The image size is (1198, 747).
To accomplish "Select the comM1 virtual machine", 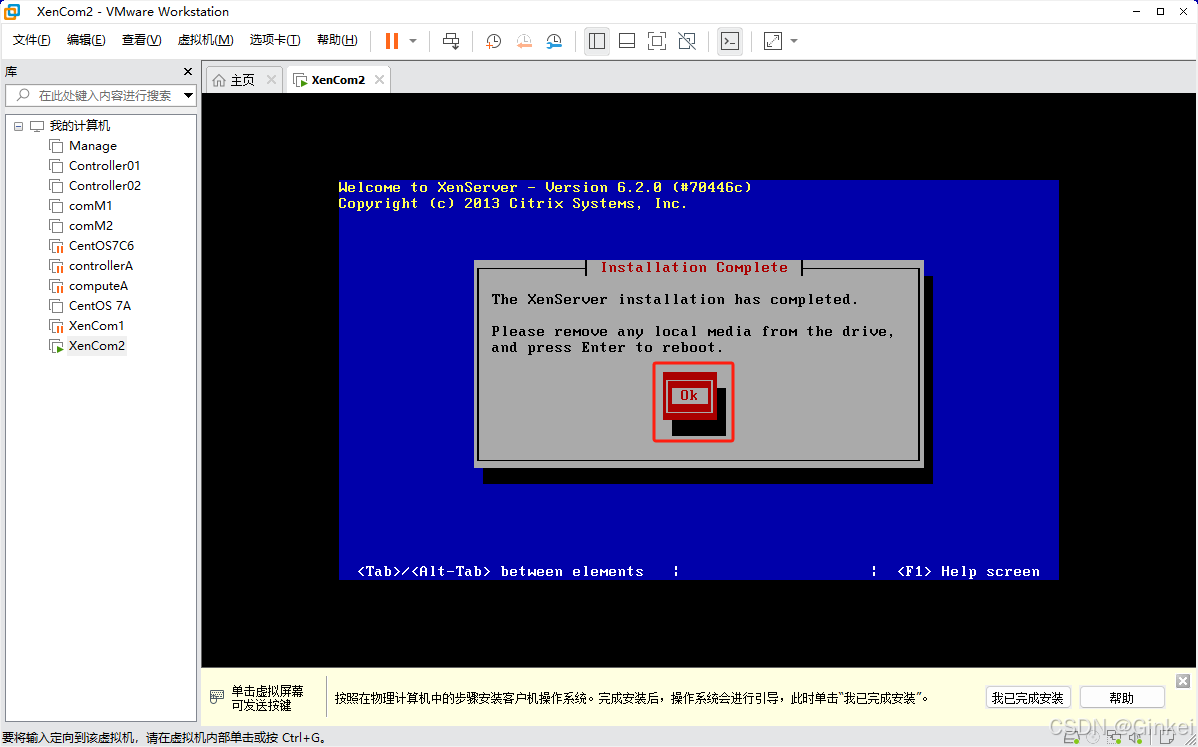I will pyautogui.click(x=90, y=205).
